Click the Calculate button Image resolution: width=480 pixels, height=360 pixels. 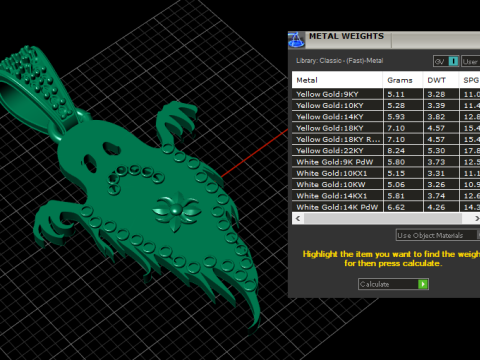(x=393, y=284)
